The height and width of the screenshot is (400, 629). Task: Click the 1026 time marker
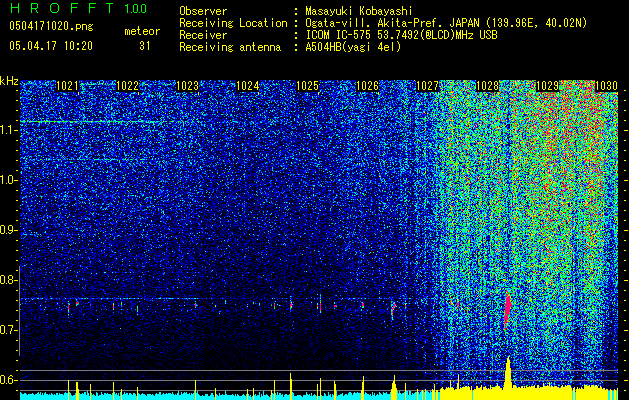click(367, 86)
